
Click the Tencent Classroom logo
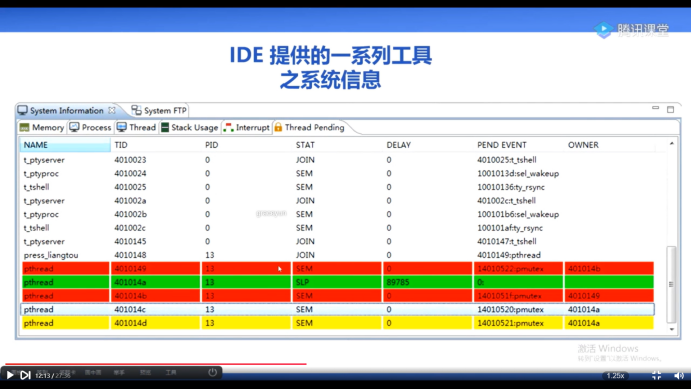tap(632, 30)
